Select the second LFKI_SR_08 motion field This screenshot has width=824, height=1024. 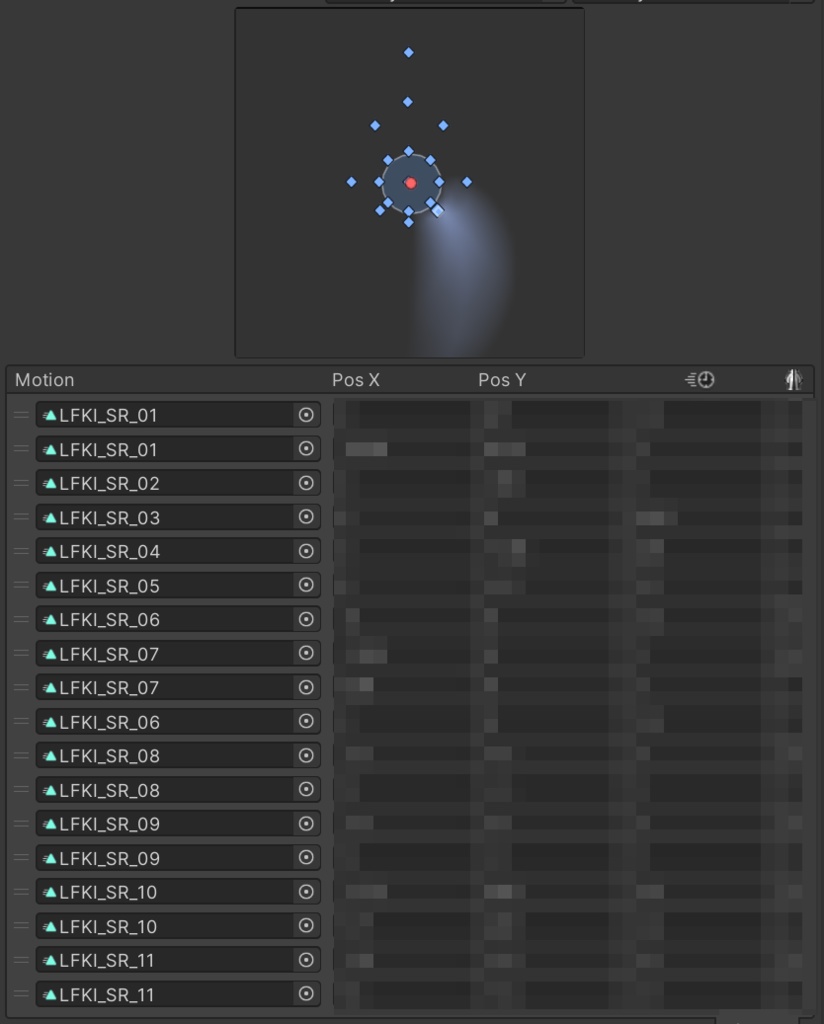[x=165, y=790]
